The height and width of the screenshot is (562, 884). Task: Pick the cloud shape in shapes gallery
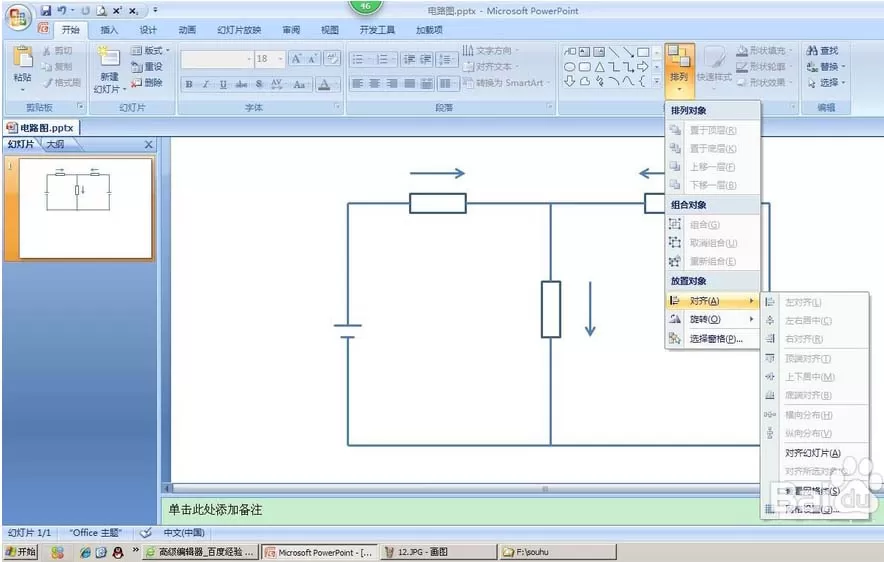[585, 81]
